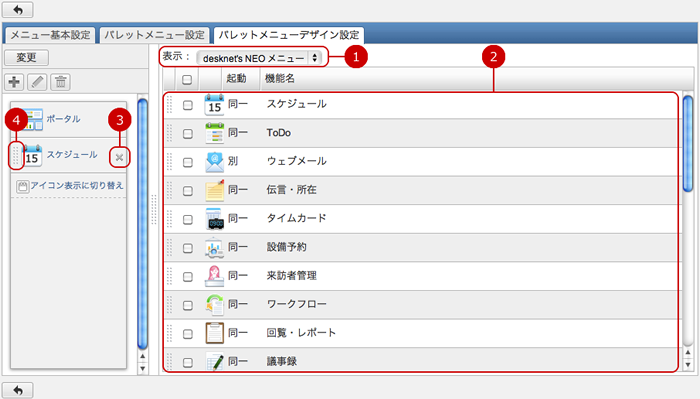
Task: Click the drag handle of palette スケジュール
Action: [16, 155]
